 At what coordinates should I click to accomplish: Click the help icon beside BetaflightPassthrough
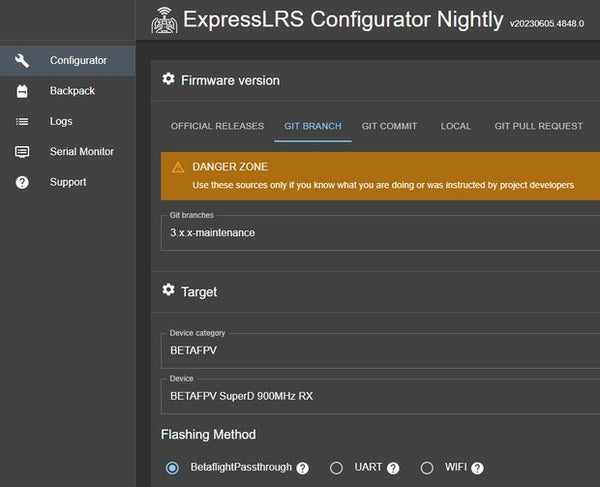302,468
